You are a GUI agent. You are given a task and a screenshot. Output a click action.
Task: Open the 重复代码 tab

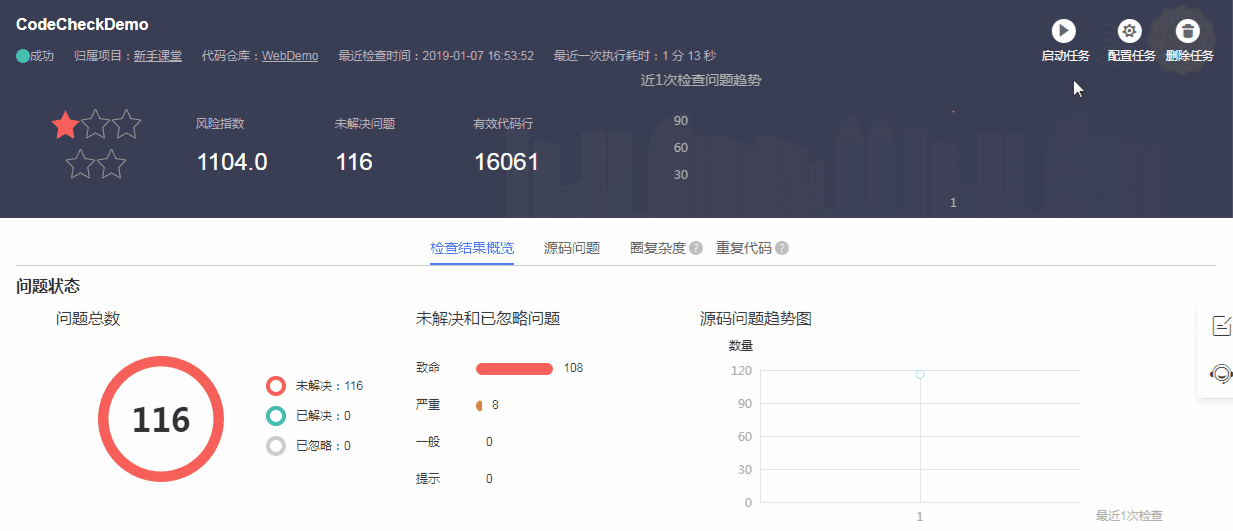coord(744,248)
